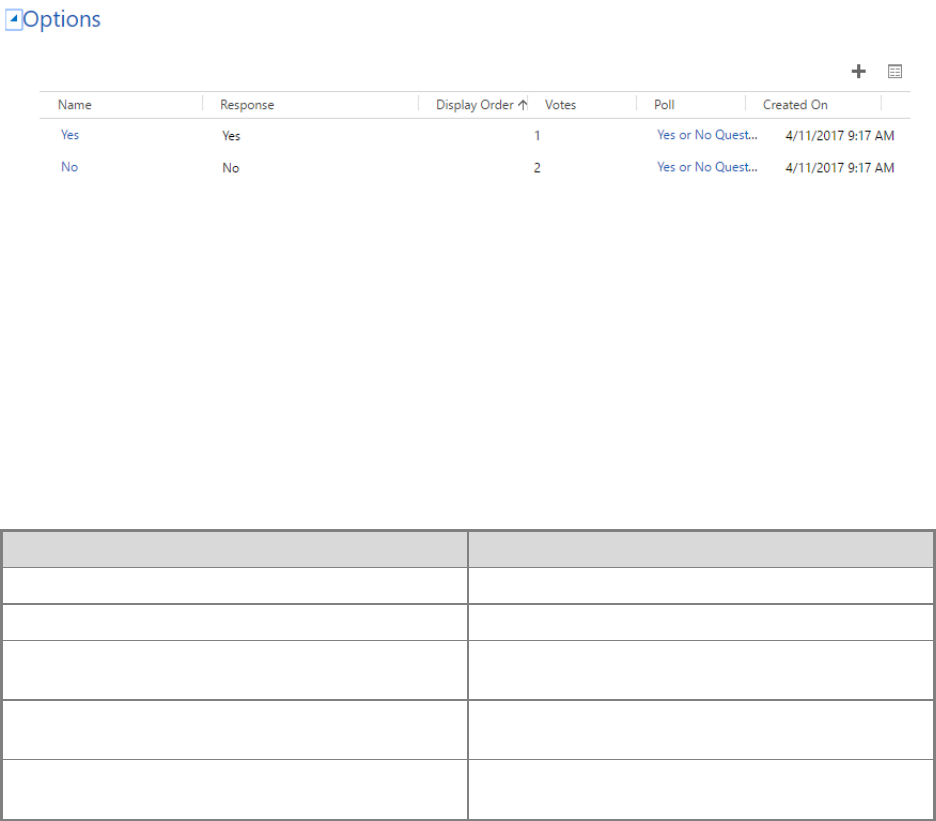The width and height of the screenshot is (936, 821).
Task: Open the poll link in the Yes row
Action: point(707,135)
